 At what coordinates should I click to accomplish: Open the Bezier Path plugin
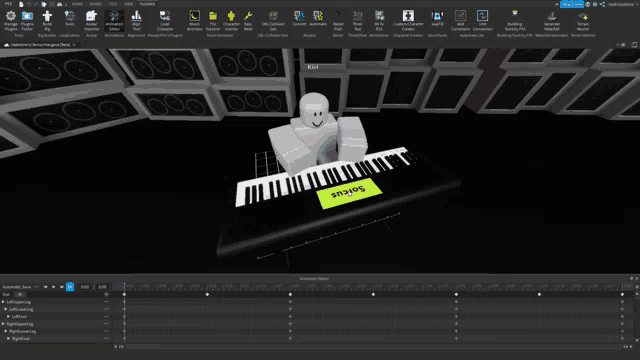point(338,21)
